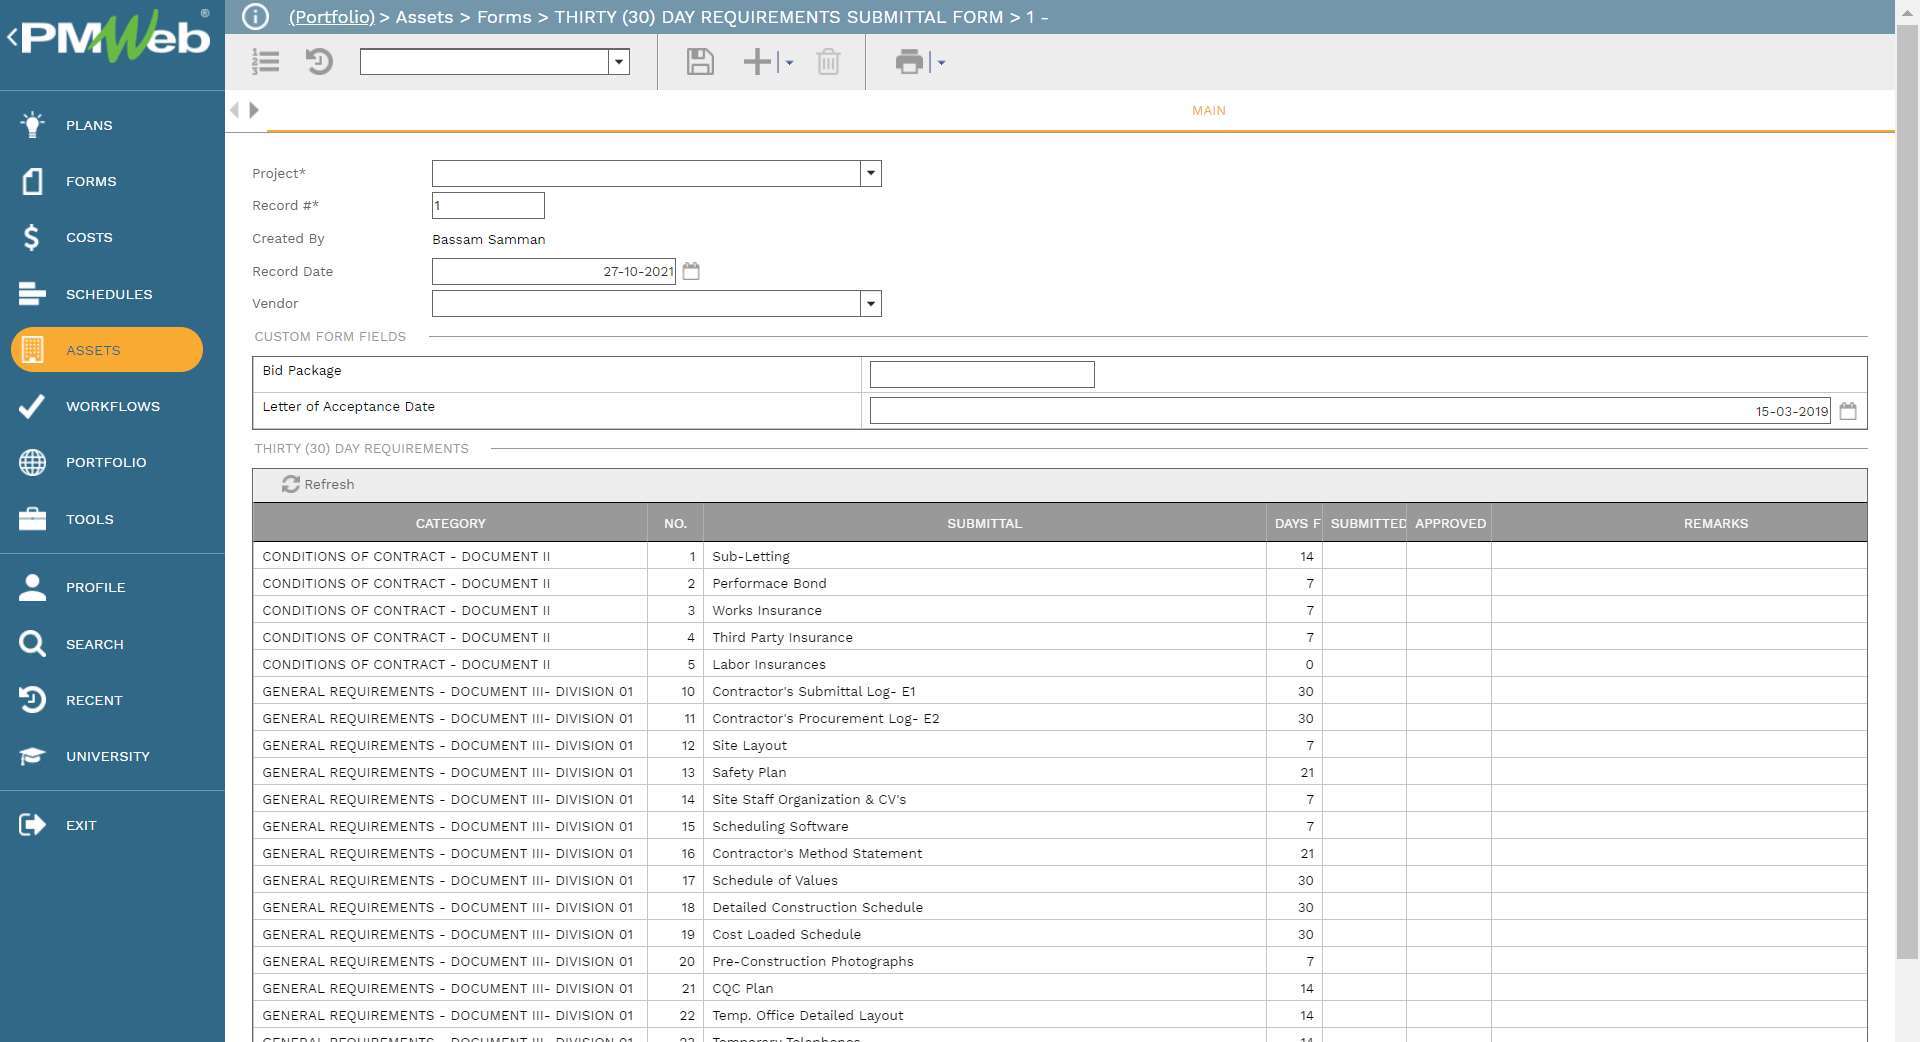Image resolution: width=1920 pixels, height=1042 pixels.
Task: Open the records list icon
Action: tap(265, 62)
